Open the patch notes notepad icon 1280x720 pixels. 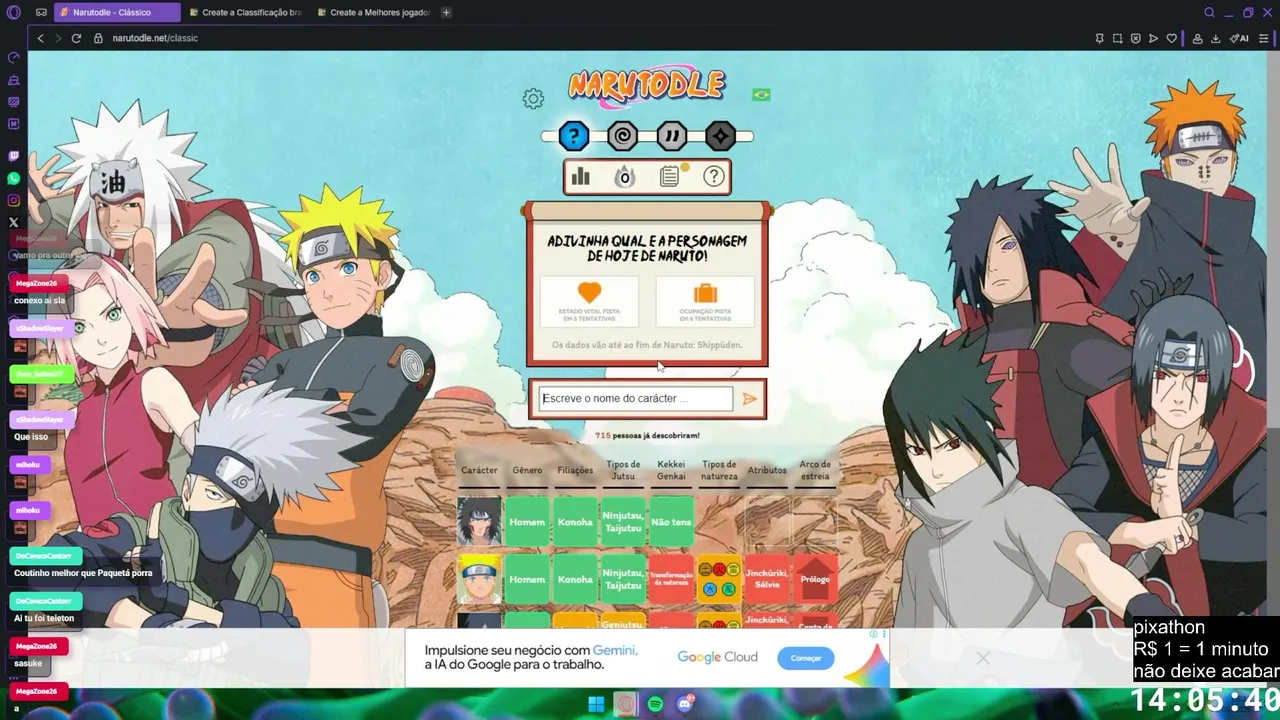(670, 177)
